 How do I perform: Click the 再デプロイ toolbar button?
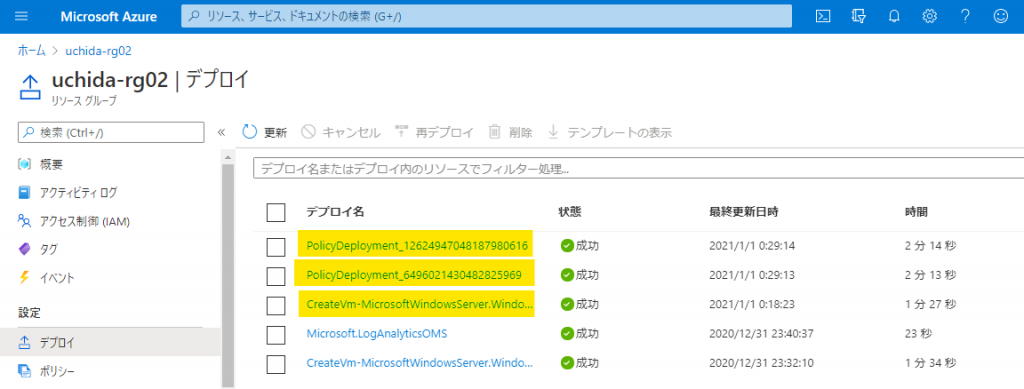coord(434,132)
